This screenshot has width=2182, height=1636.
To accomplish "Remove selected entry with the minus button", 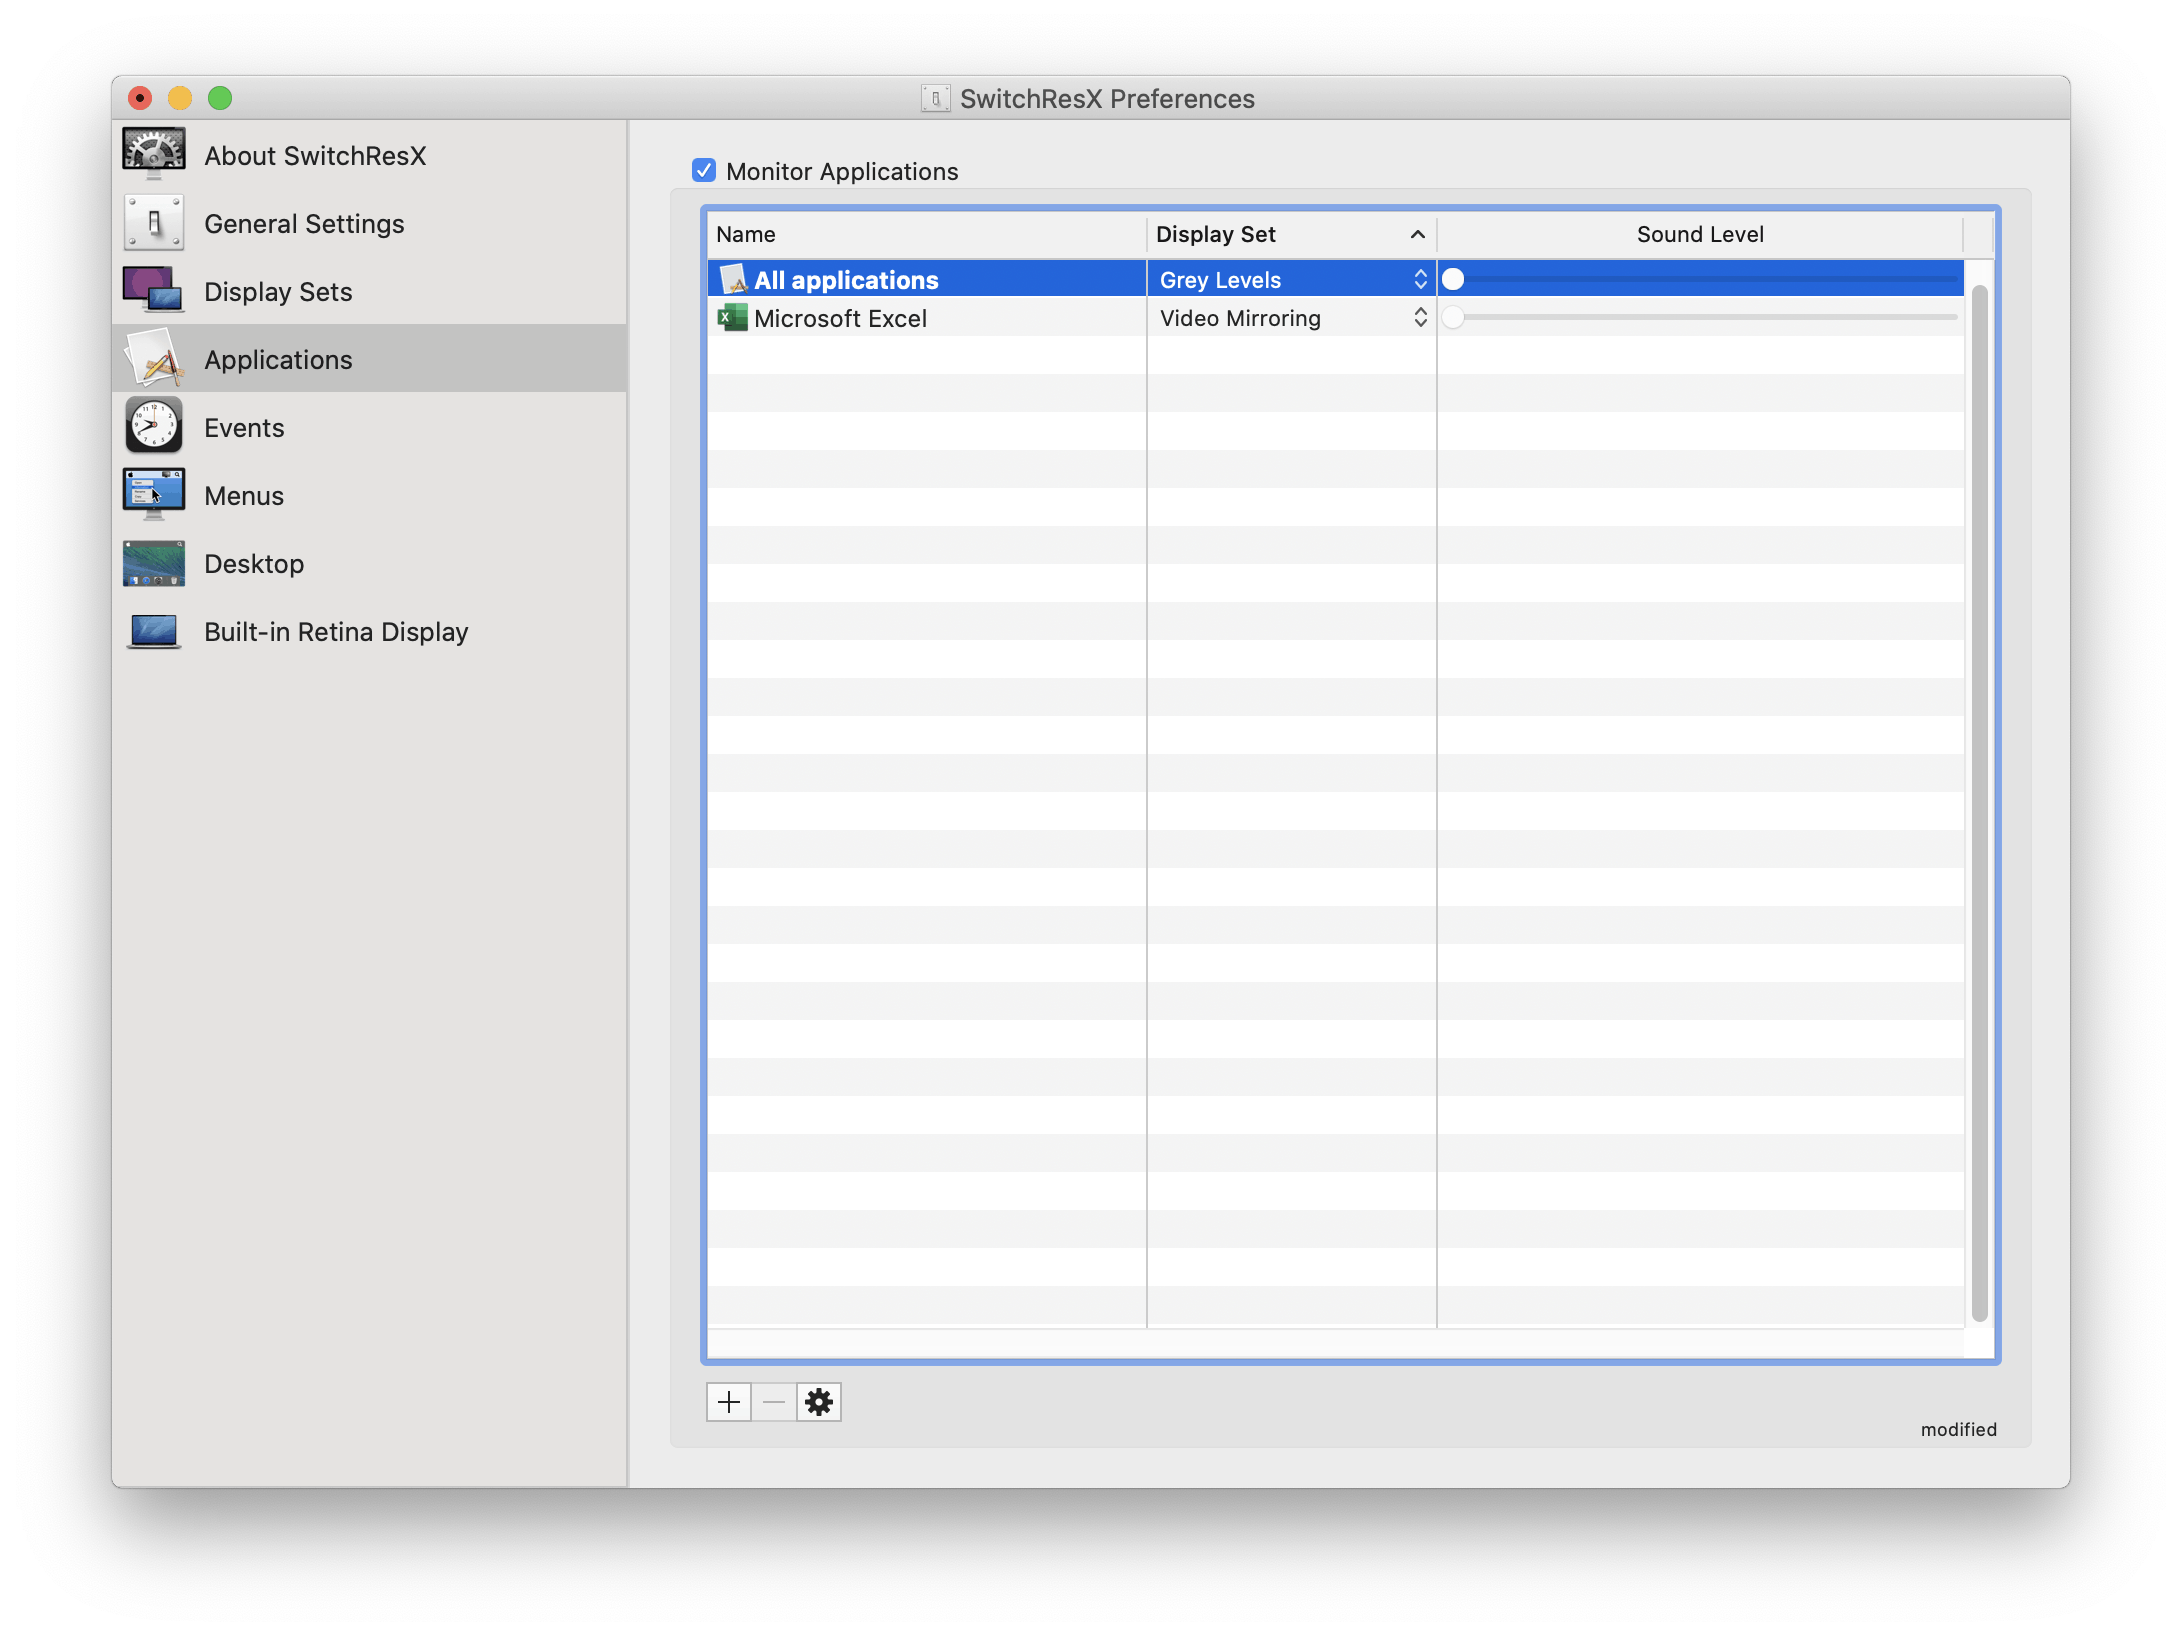I will pos(774,1402).
